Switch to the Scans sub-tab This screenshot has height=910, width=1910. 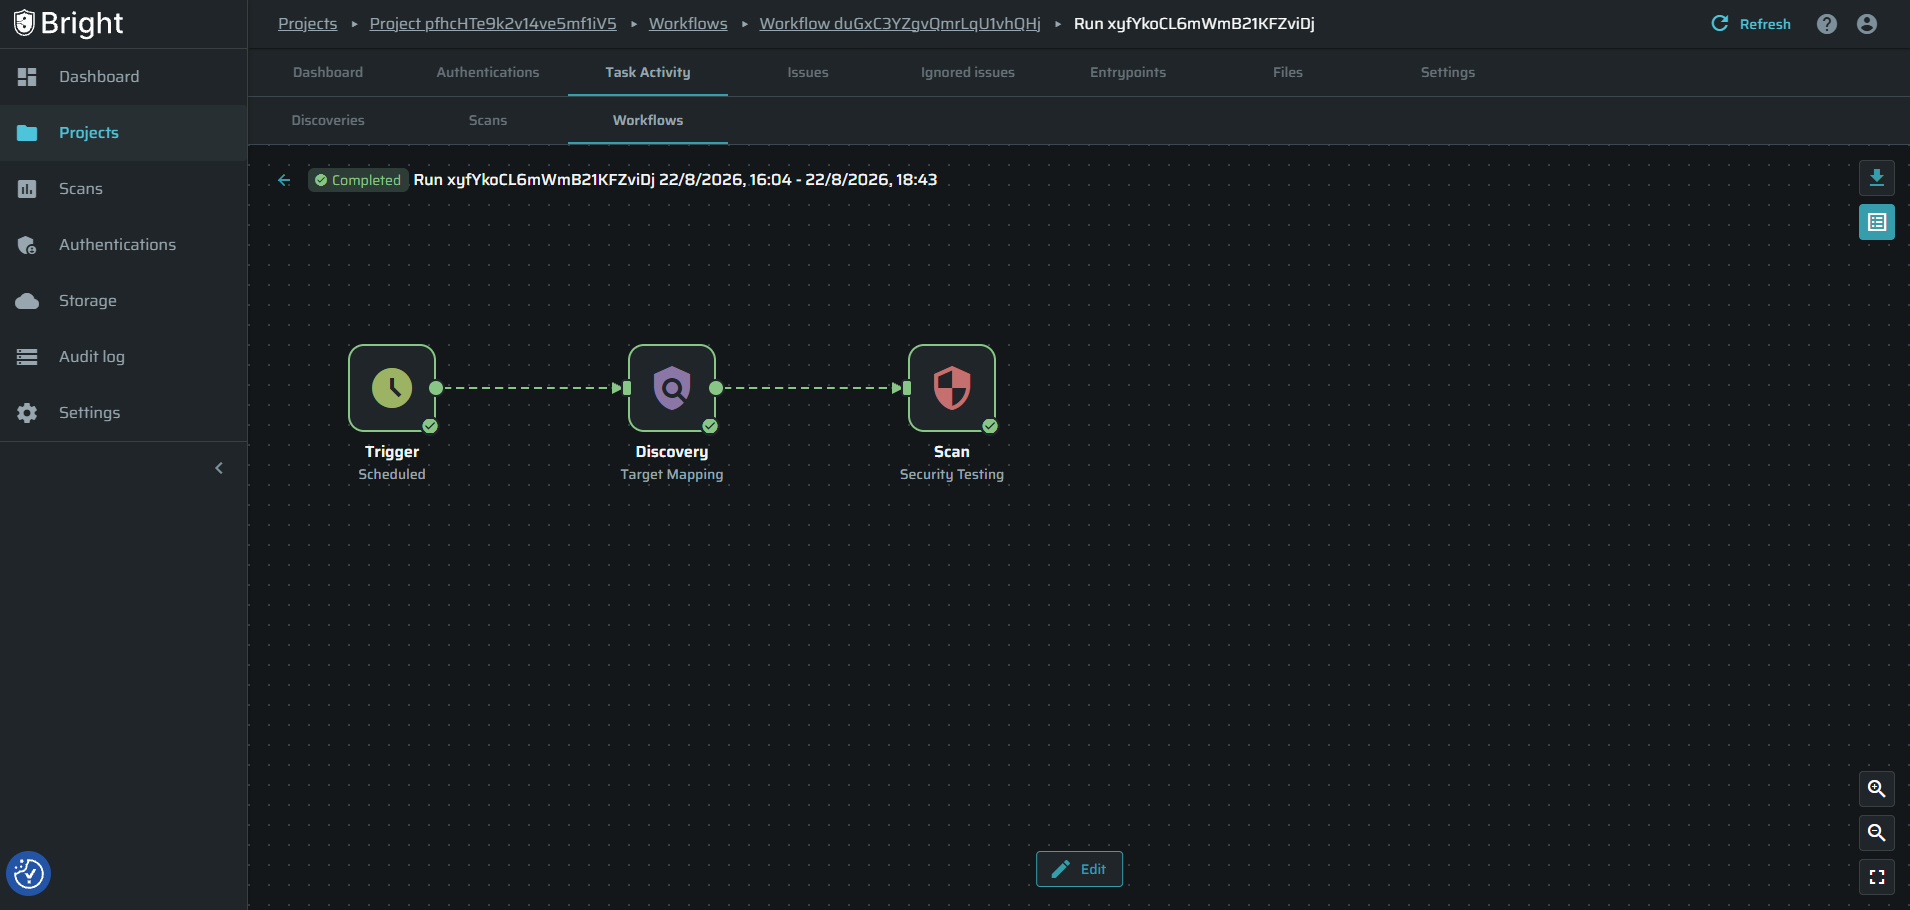tap(488, 121)
